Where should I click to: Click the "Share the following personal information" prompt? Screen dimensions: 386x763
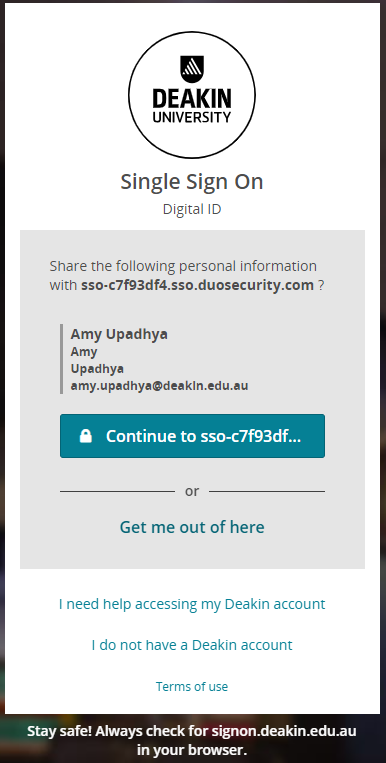(183, 266)
